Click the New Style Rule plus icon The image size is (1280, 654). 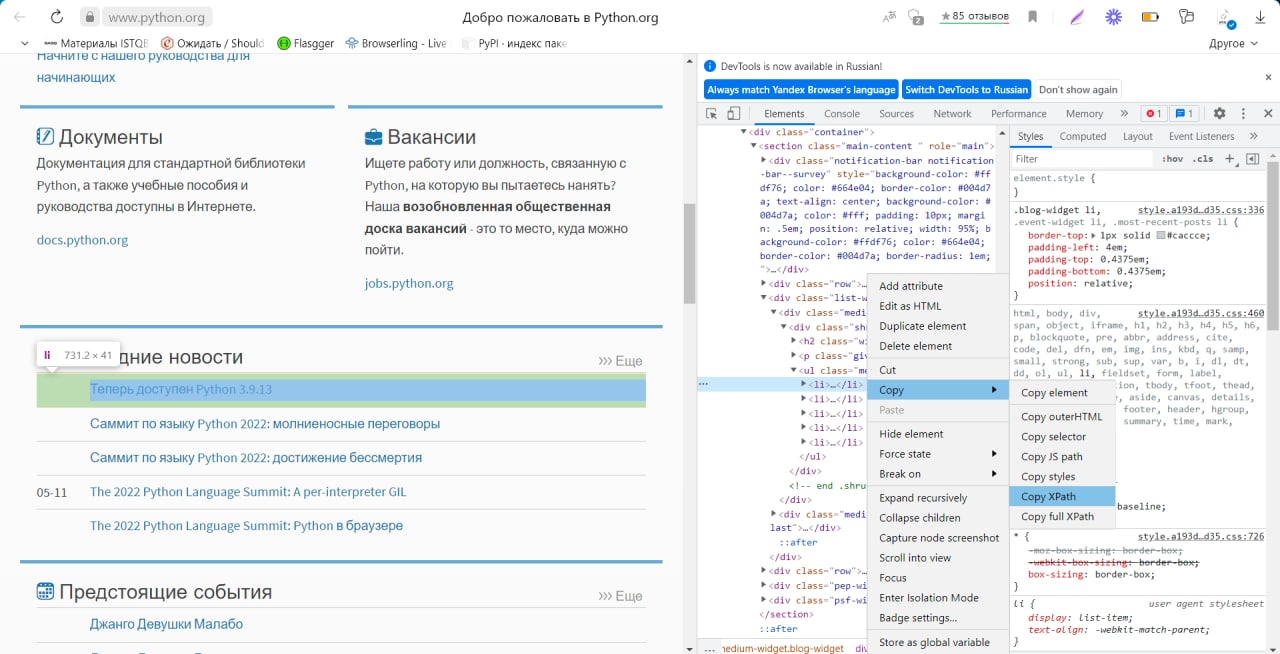coord(1230,159)
